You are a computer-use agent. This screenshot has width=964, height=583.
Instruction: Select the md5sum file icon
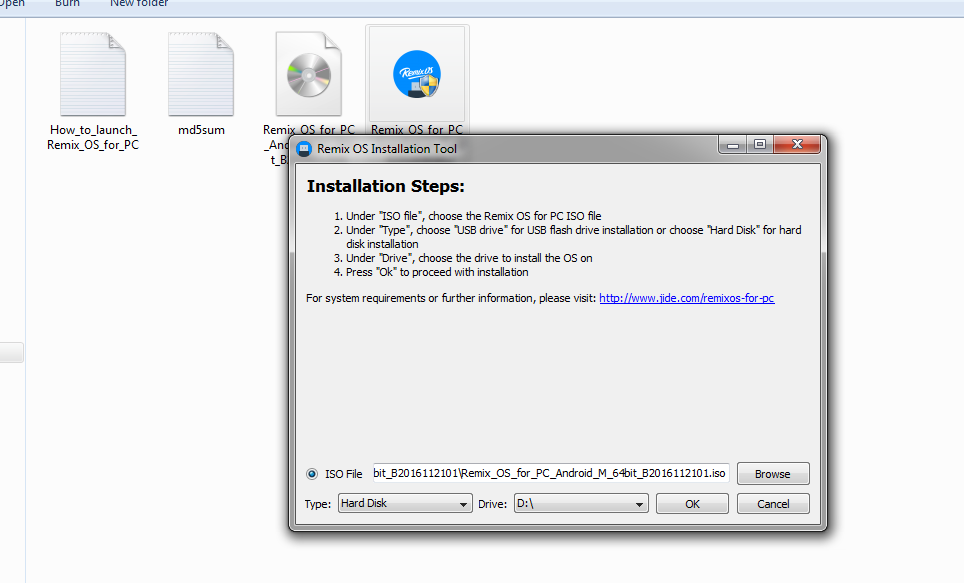pos(201,74)
